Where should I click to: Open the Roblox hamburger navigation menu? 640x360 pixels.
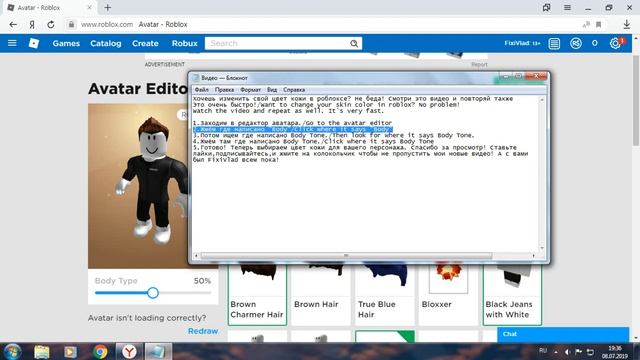click(x=12, y=43)
